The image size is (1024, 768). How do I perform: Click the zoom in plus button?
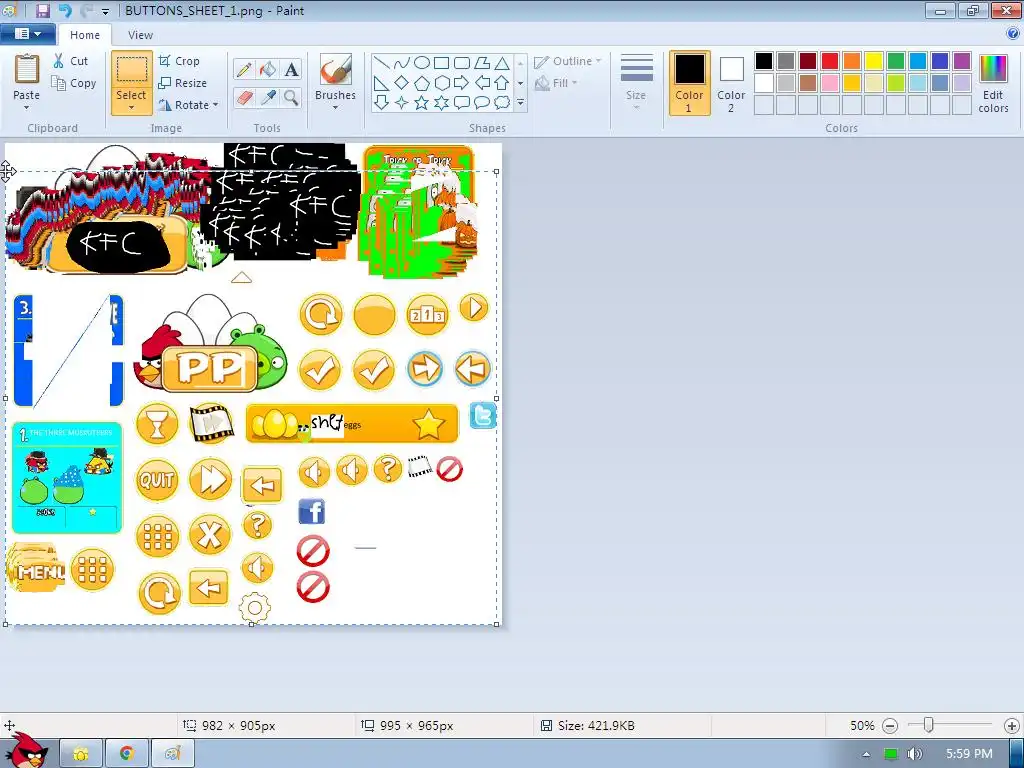tap(1012, 726)
